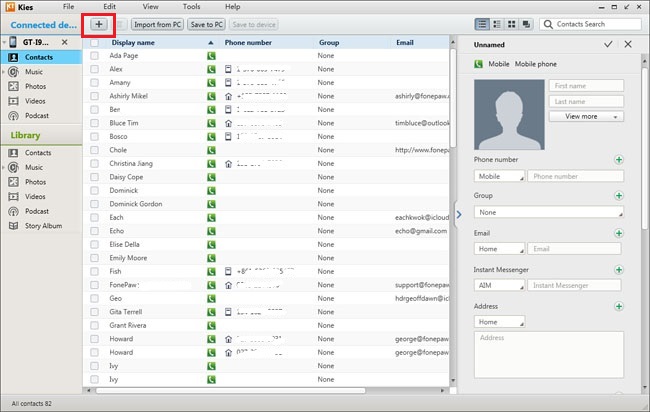This screenshot has height=412, width=650.
Task: Click the contact photo placeholder
Action: pyautogui.click(x=509, y=114)
